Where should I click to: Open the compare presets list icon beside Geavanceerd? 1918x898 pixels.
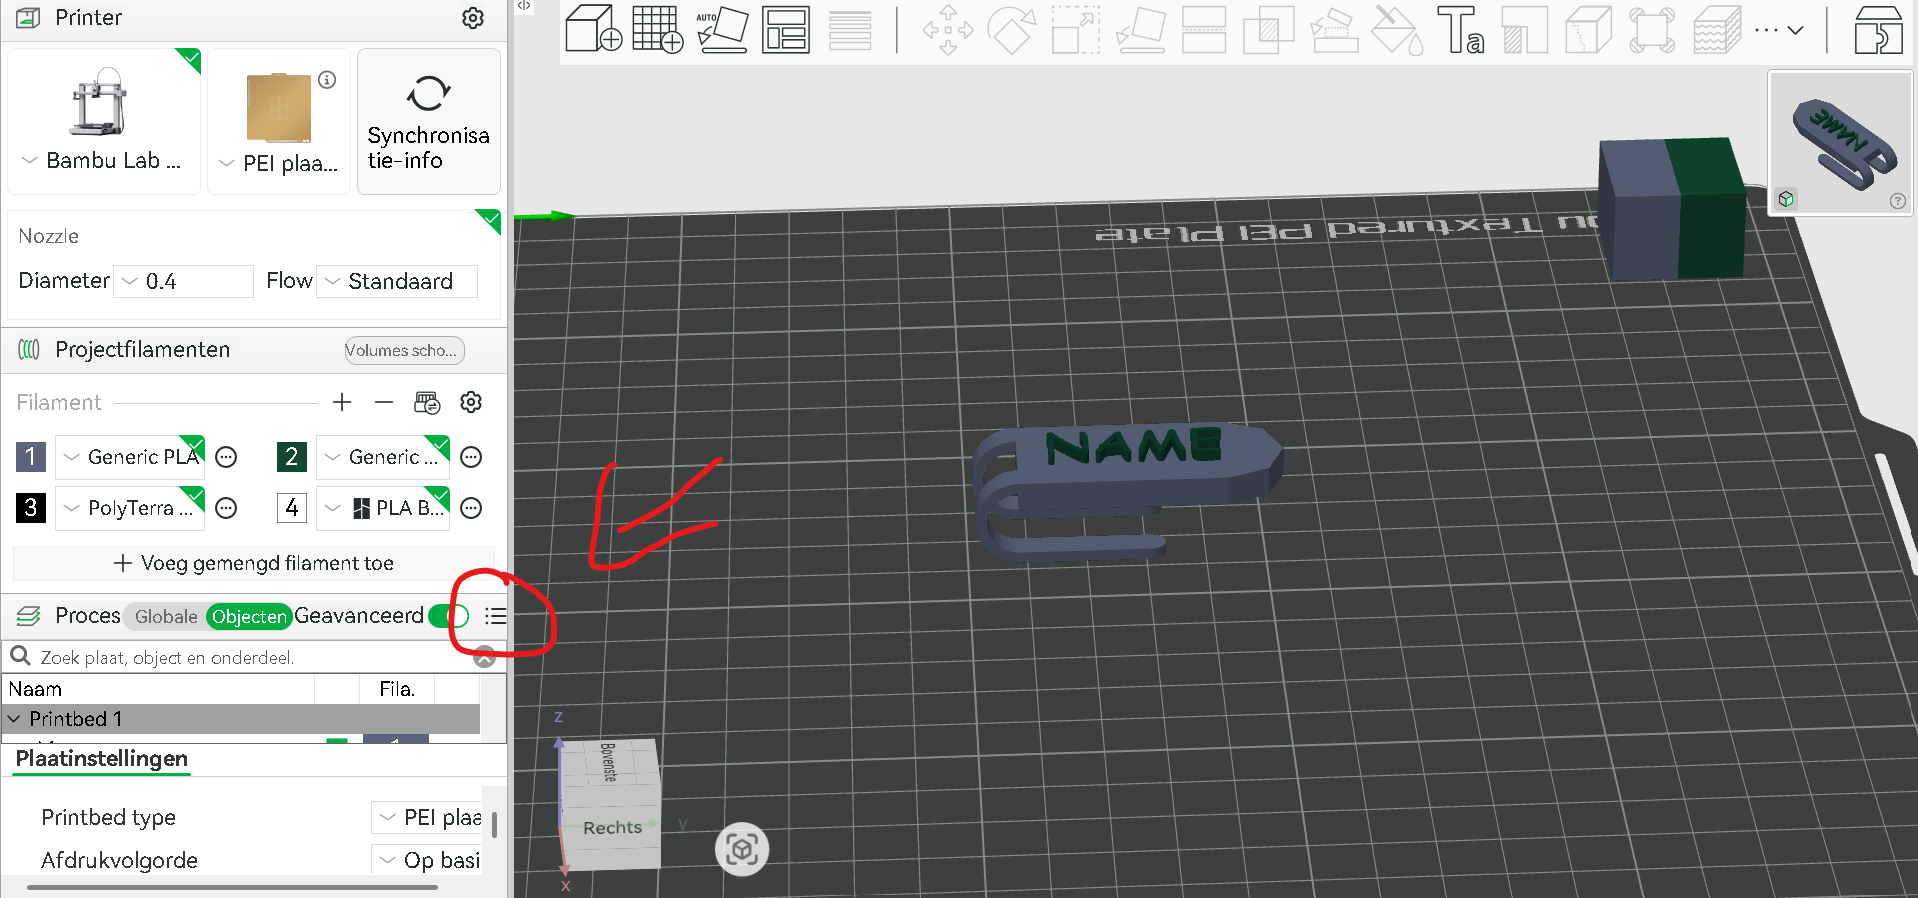[x=495, y=616]
